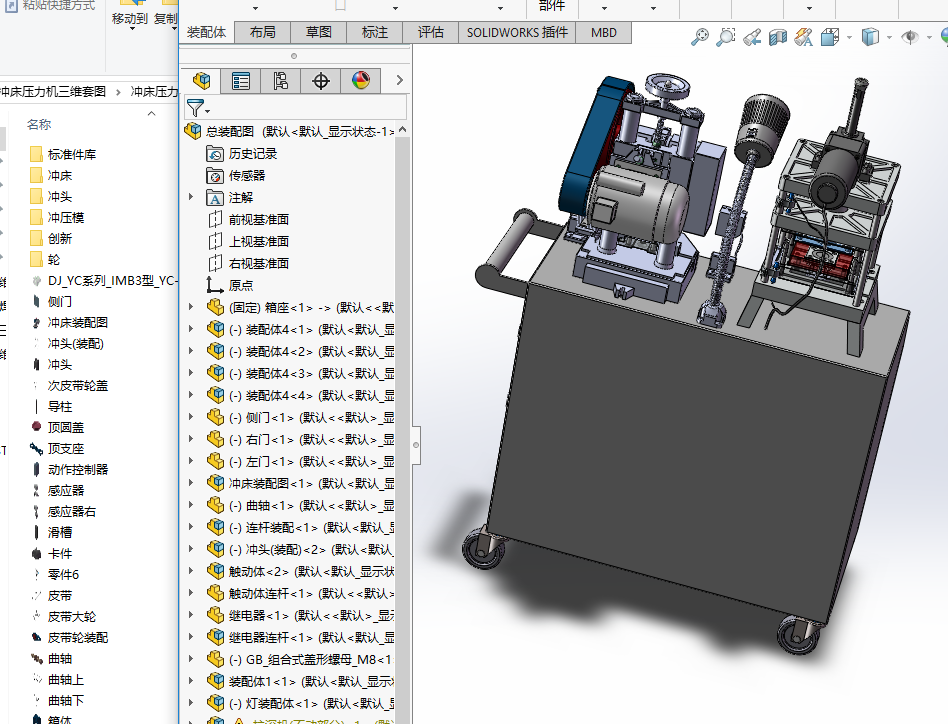The width and height of the screenshot is (948, 724).
Task: Open the FeatureManager design tree tab
Action: coord(202,81)
